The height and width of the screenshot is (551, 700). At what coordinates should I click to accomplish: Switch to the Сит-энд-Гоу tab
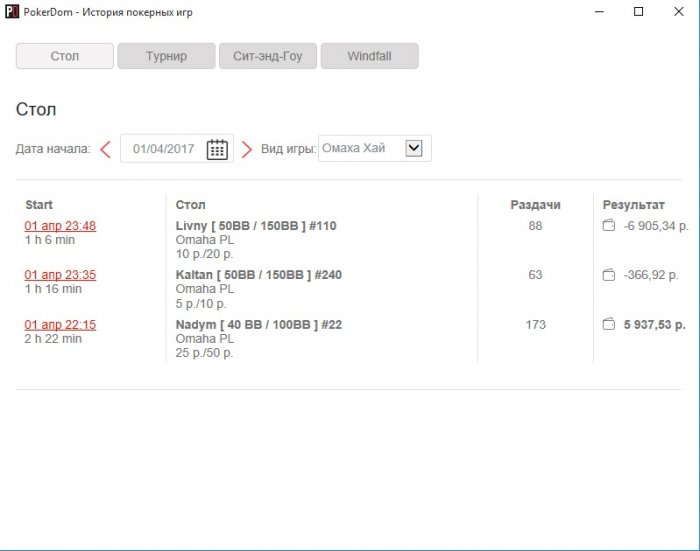tap(268, 56)
